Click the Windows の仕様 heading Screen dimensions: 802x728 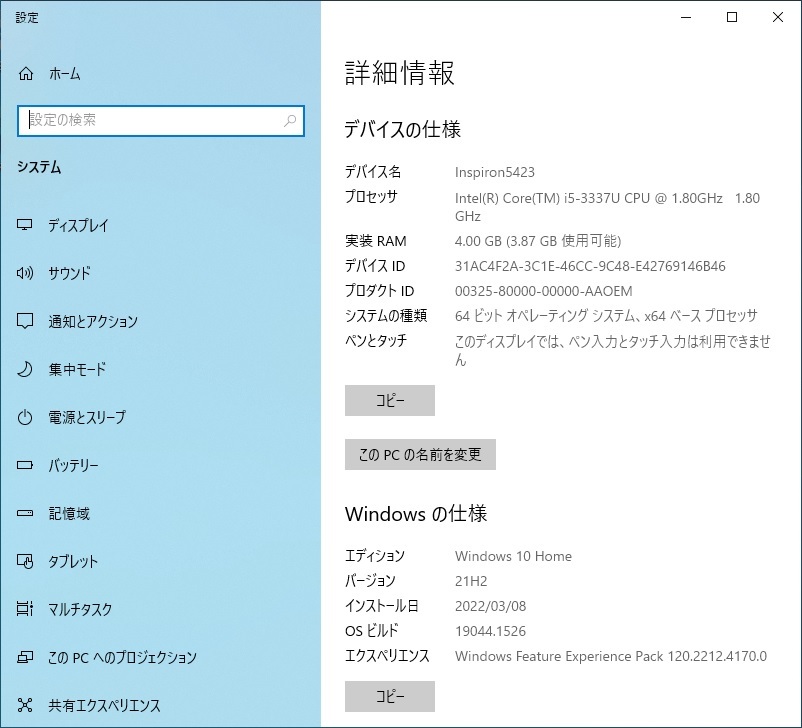416,514
